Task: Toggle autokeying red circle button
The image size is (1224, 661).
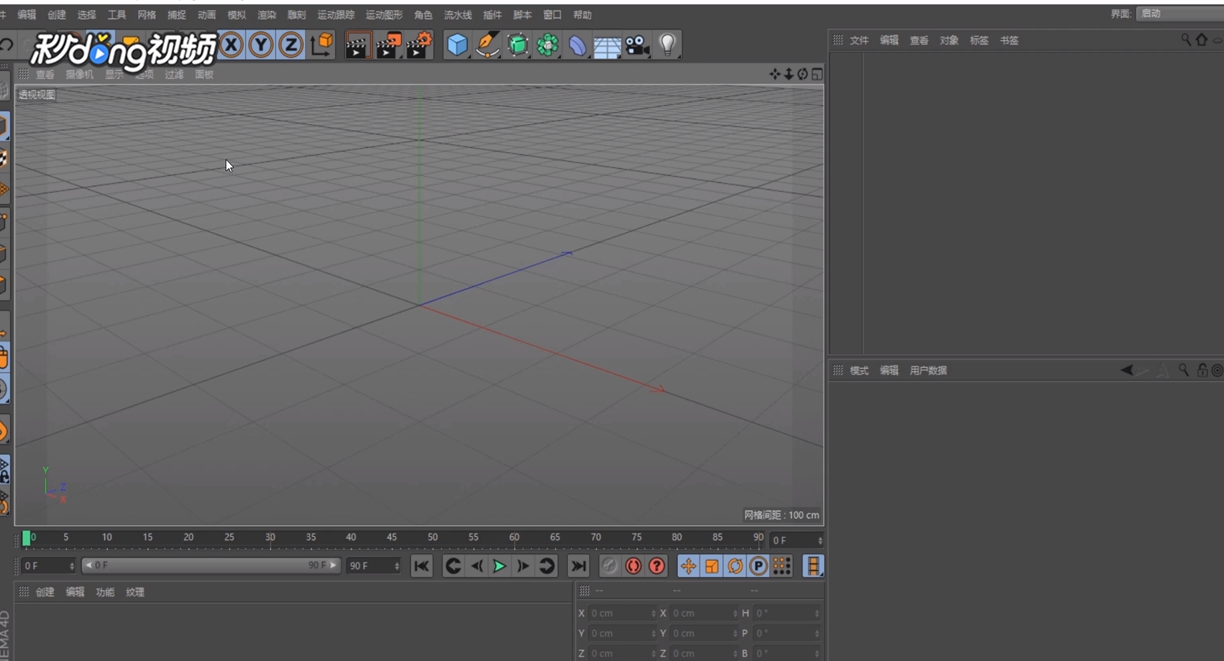Action: [x=633, y=566]
